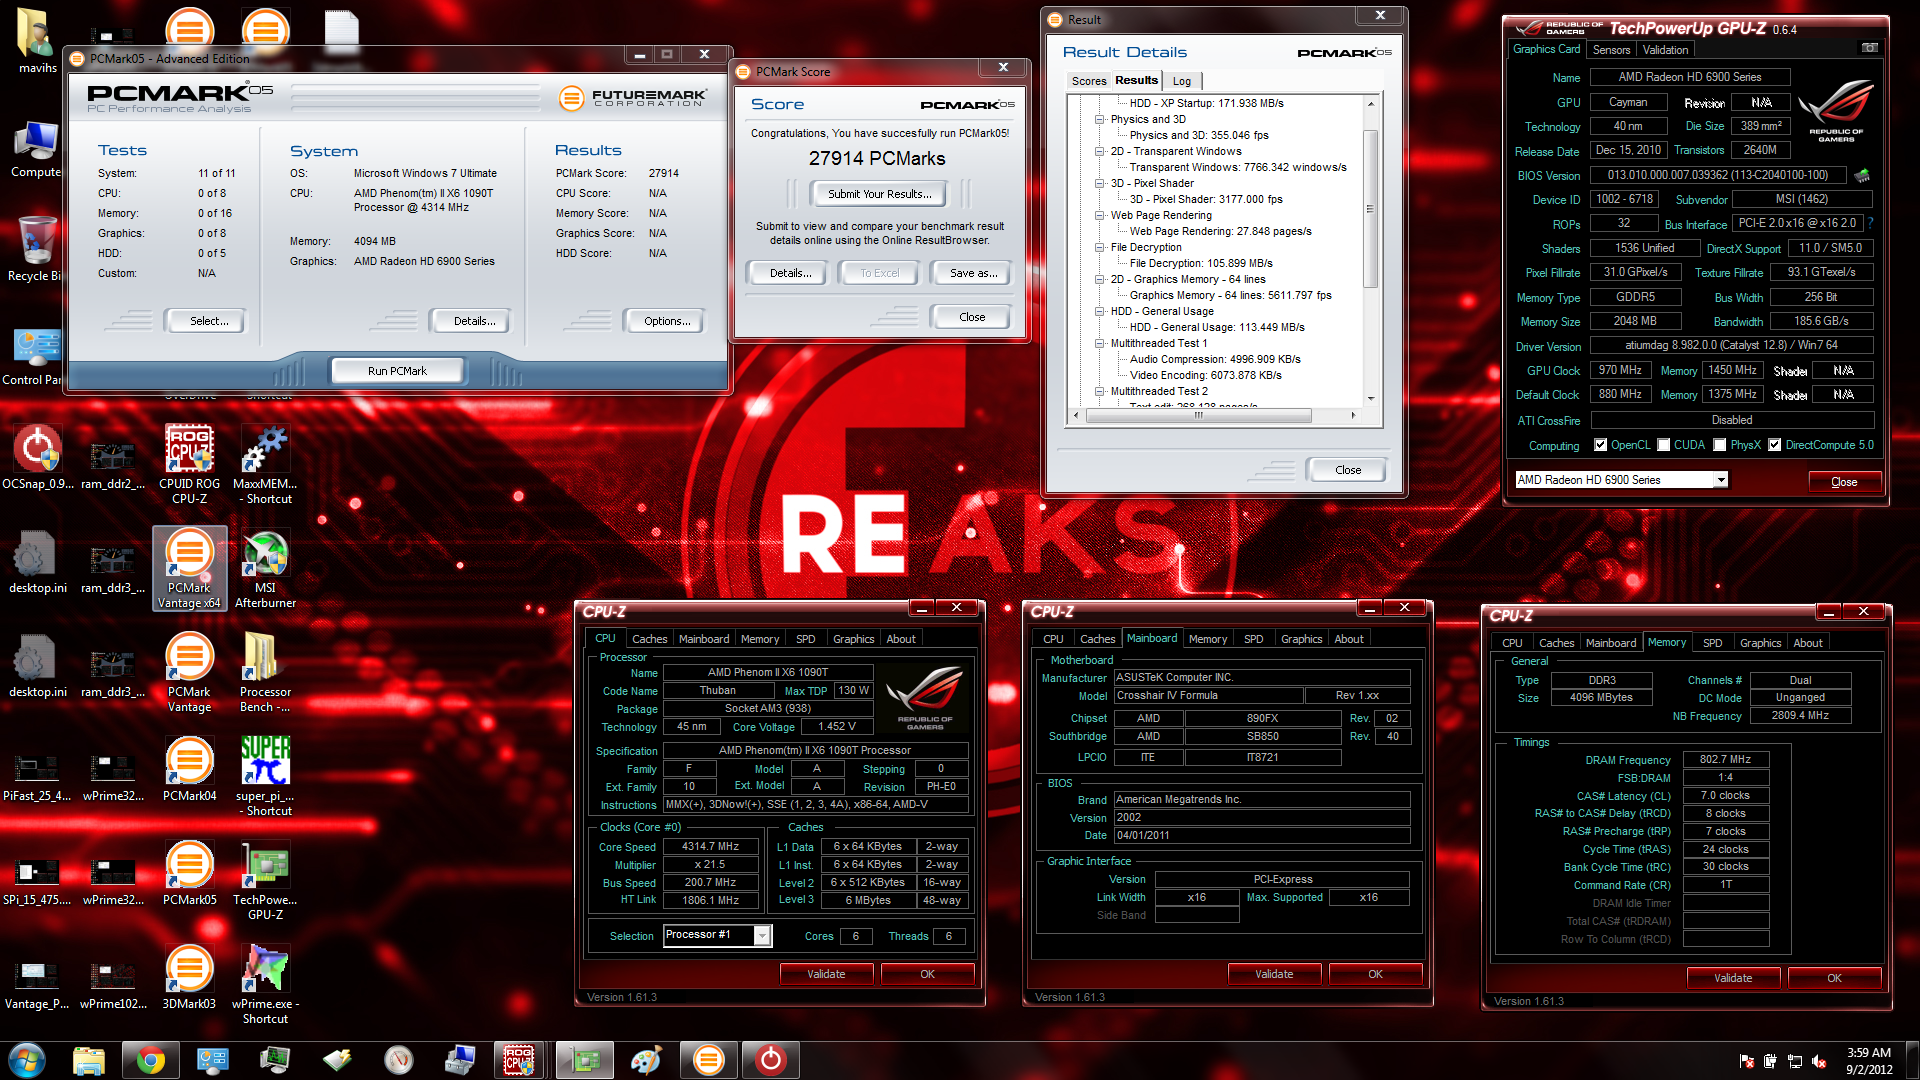Viewport: 1920px width, 1080px height.
Task: Toggle the DirectCompute 5.0 checkbox
Action: (1774, 445)
